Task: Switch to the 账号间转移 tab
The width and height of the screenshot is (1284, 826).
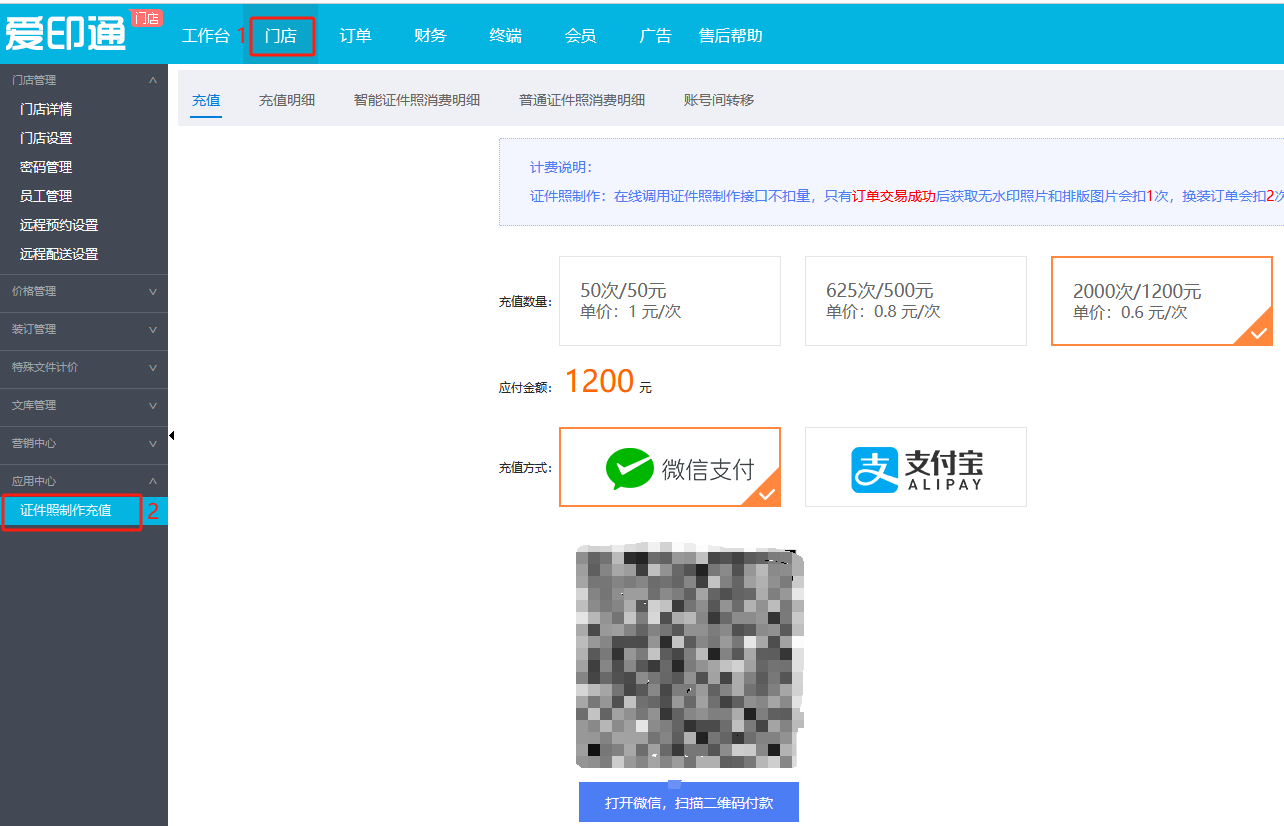Action: 718,100
